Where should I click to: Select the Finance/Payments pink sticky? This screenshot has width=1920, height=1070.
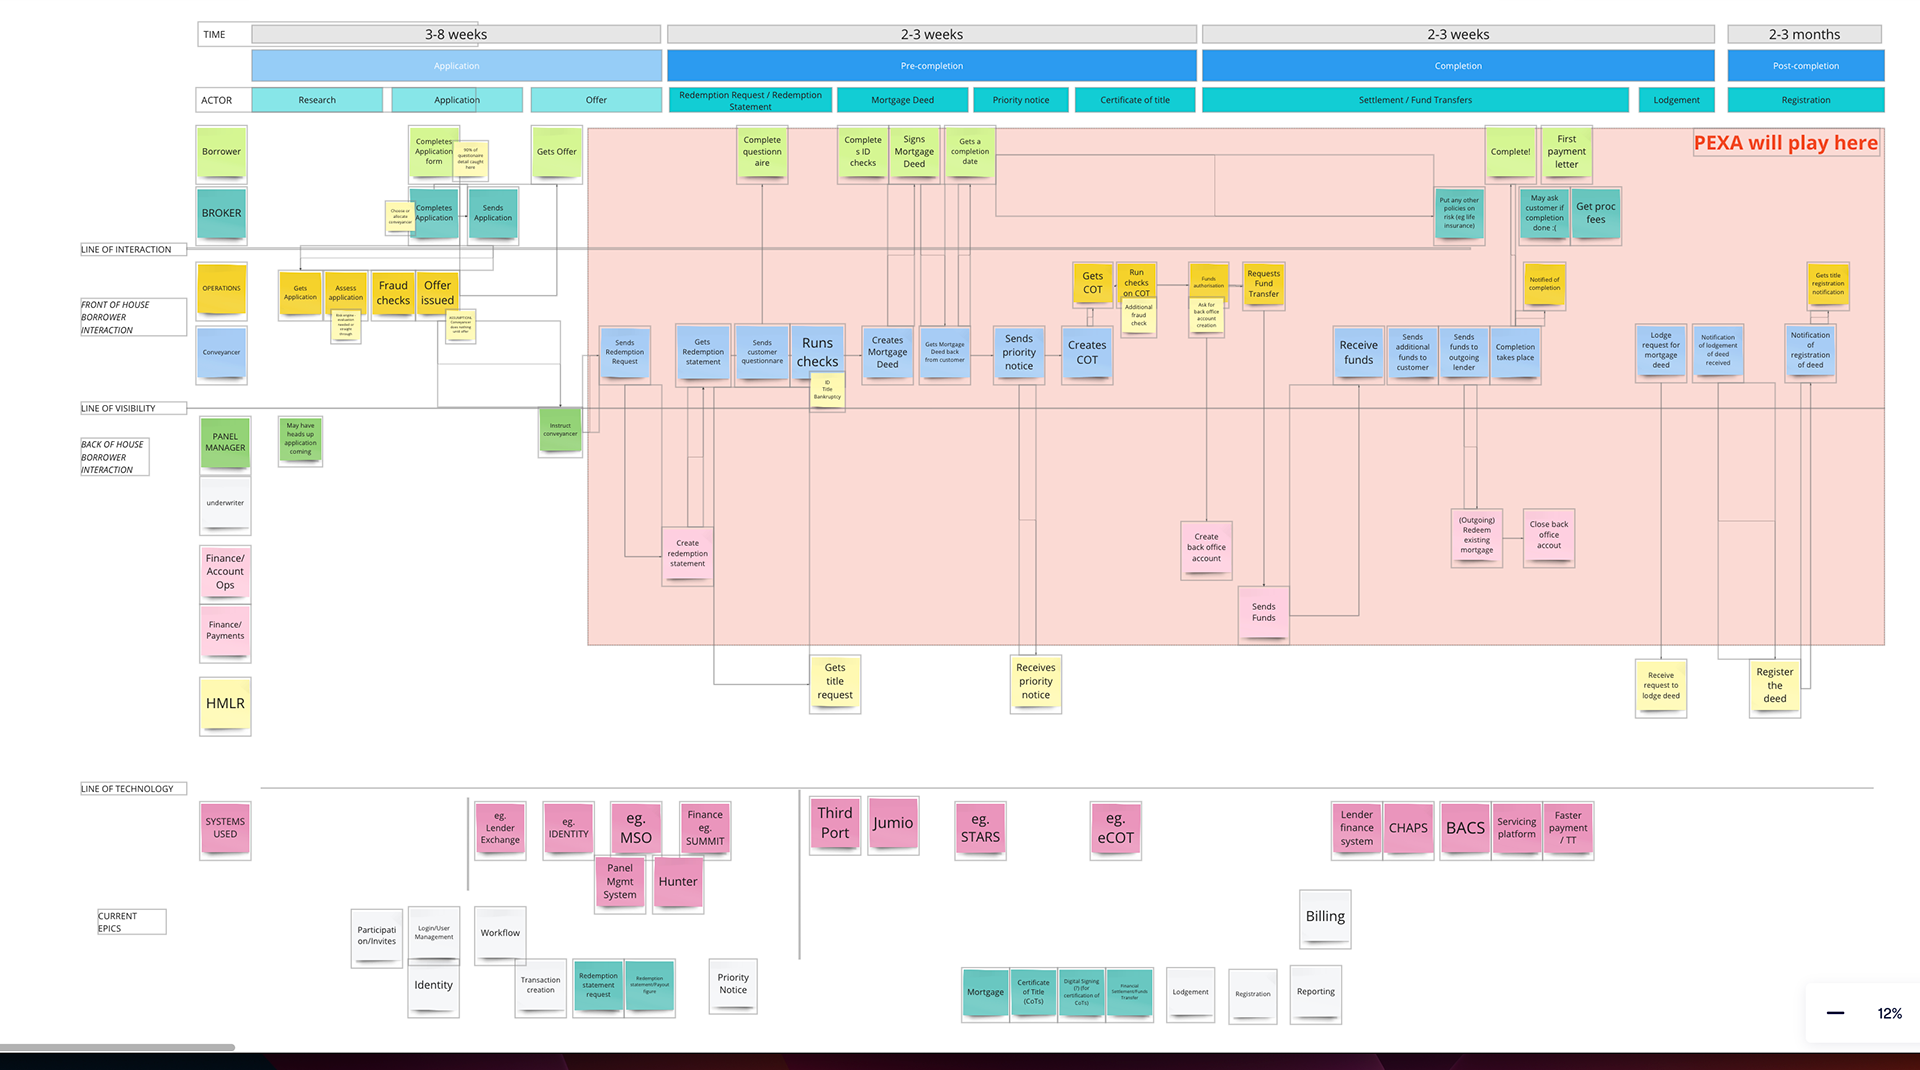pos(225,631)
